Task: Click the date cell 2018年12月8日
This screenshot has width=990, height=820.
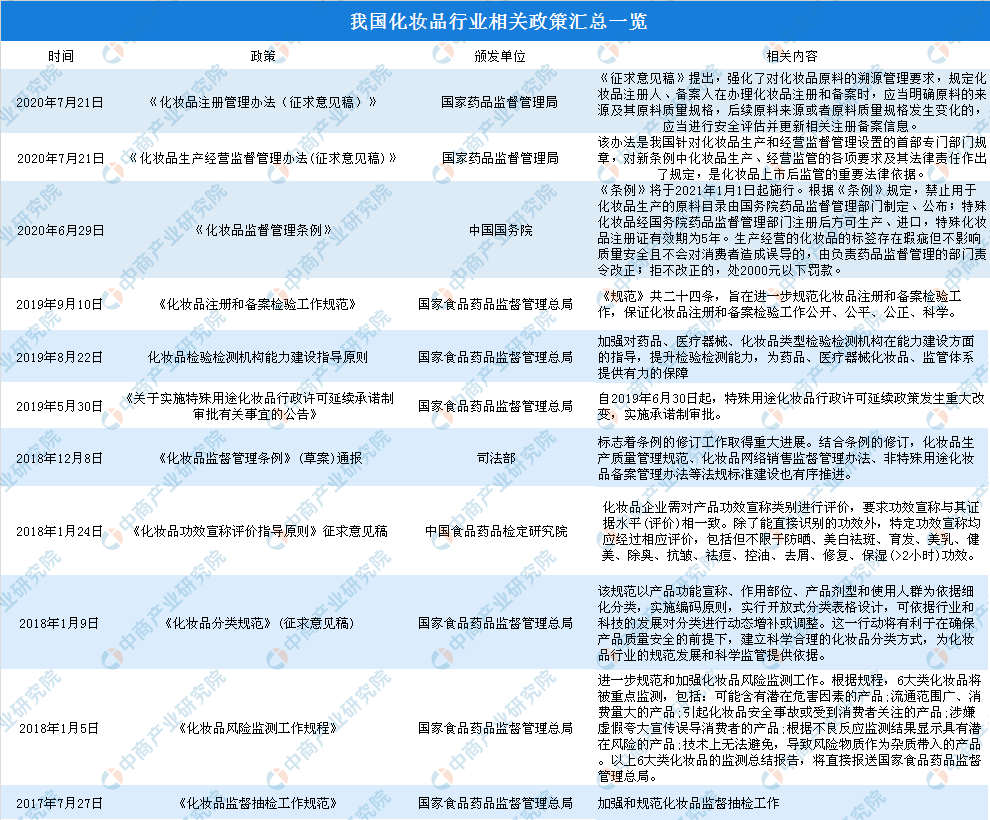Action: (59, 458)
